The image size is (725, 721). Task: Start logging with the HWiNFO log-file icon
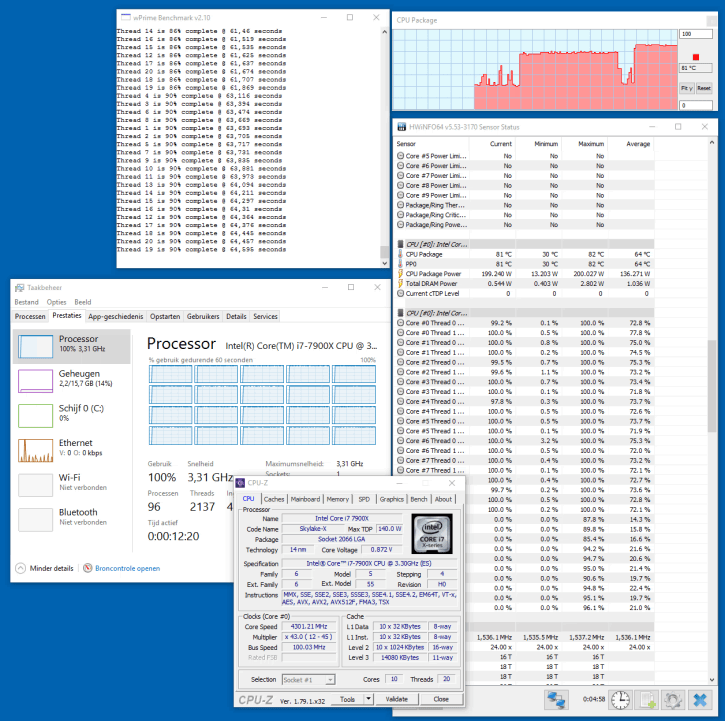point(648,699)
